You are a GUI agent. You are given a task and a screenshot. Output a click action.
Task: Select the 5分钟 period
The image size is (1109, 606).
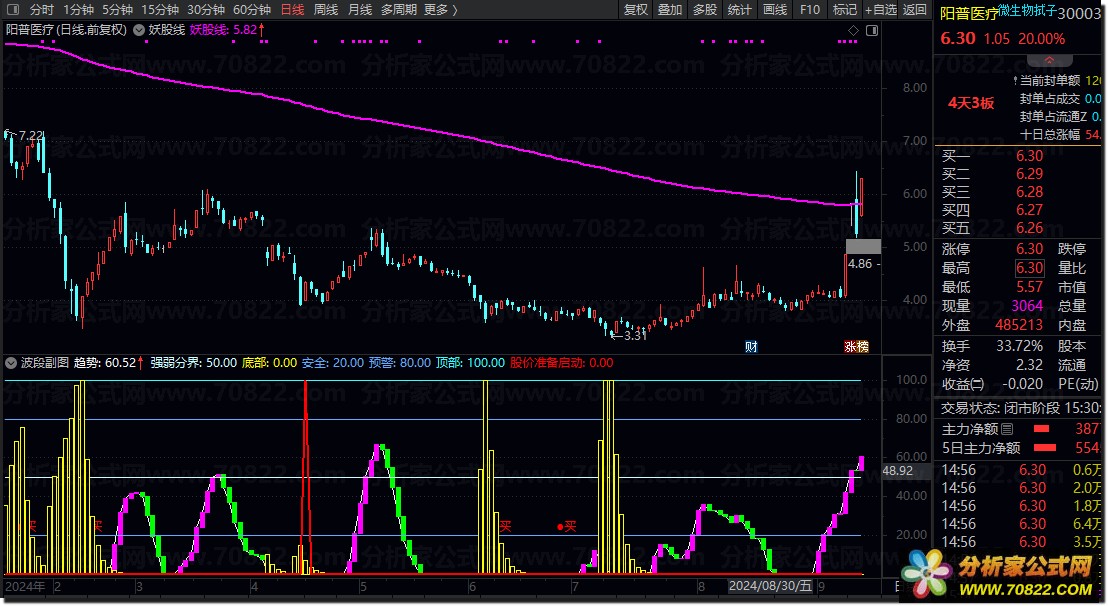tap(117, 10)
